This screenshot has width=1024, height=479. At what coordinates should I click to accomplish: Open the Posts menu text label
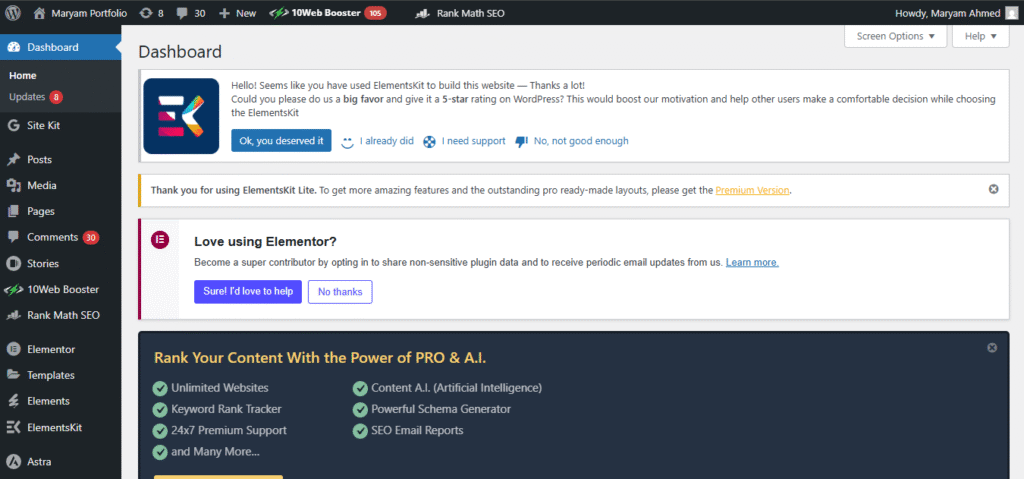[39, 159]
